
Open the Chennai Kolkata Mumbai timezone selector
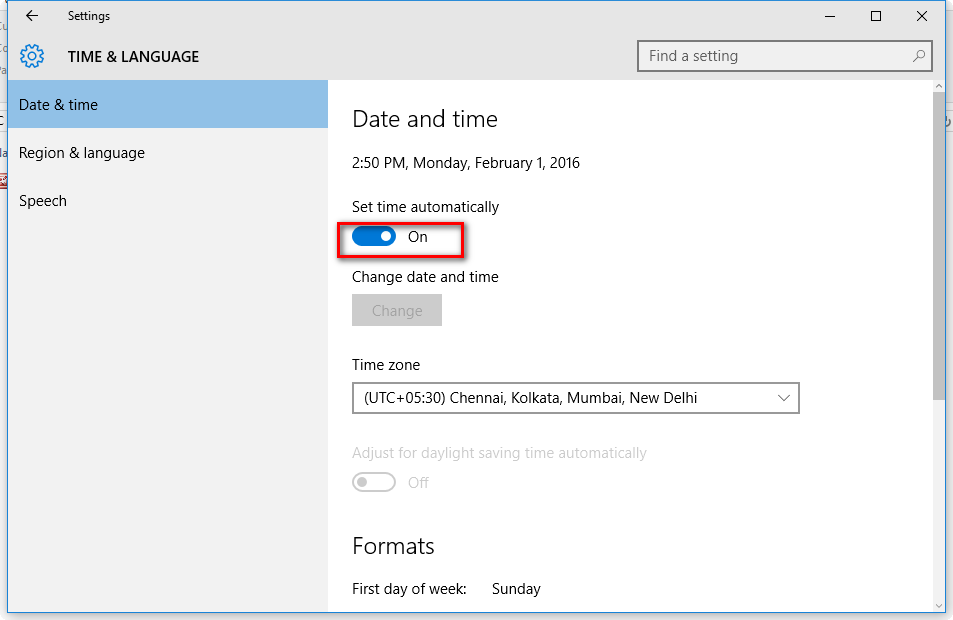[575, 398]
